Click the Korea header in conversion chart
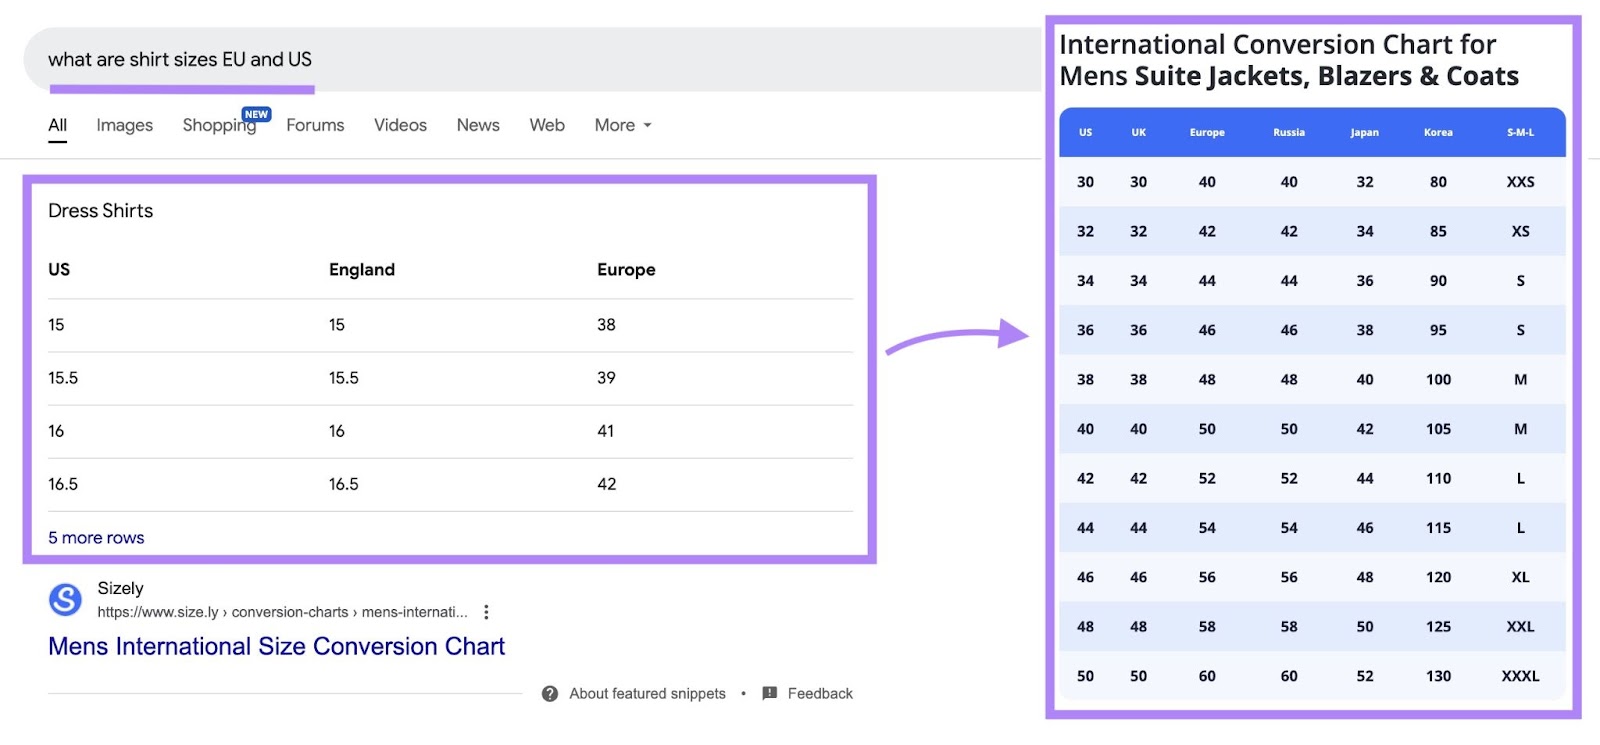The width and height of the screenshot is (1600, 745). point(1438,132)
